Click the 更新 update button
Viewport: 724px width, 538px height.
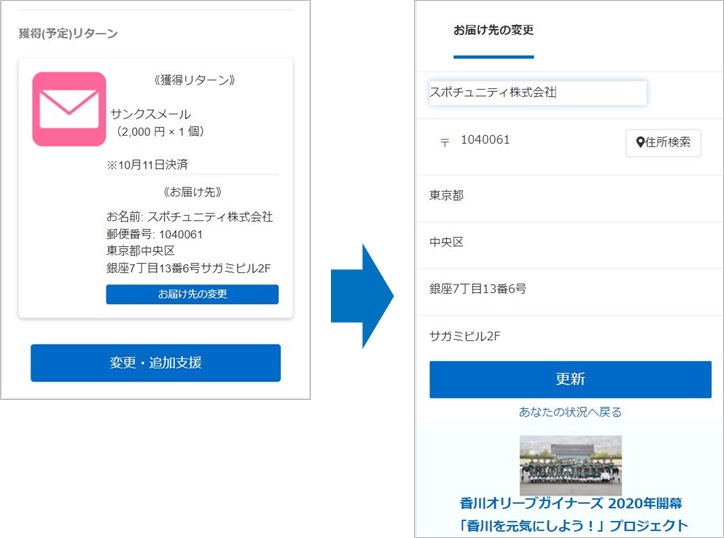pos(570,380)
